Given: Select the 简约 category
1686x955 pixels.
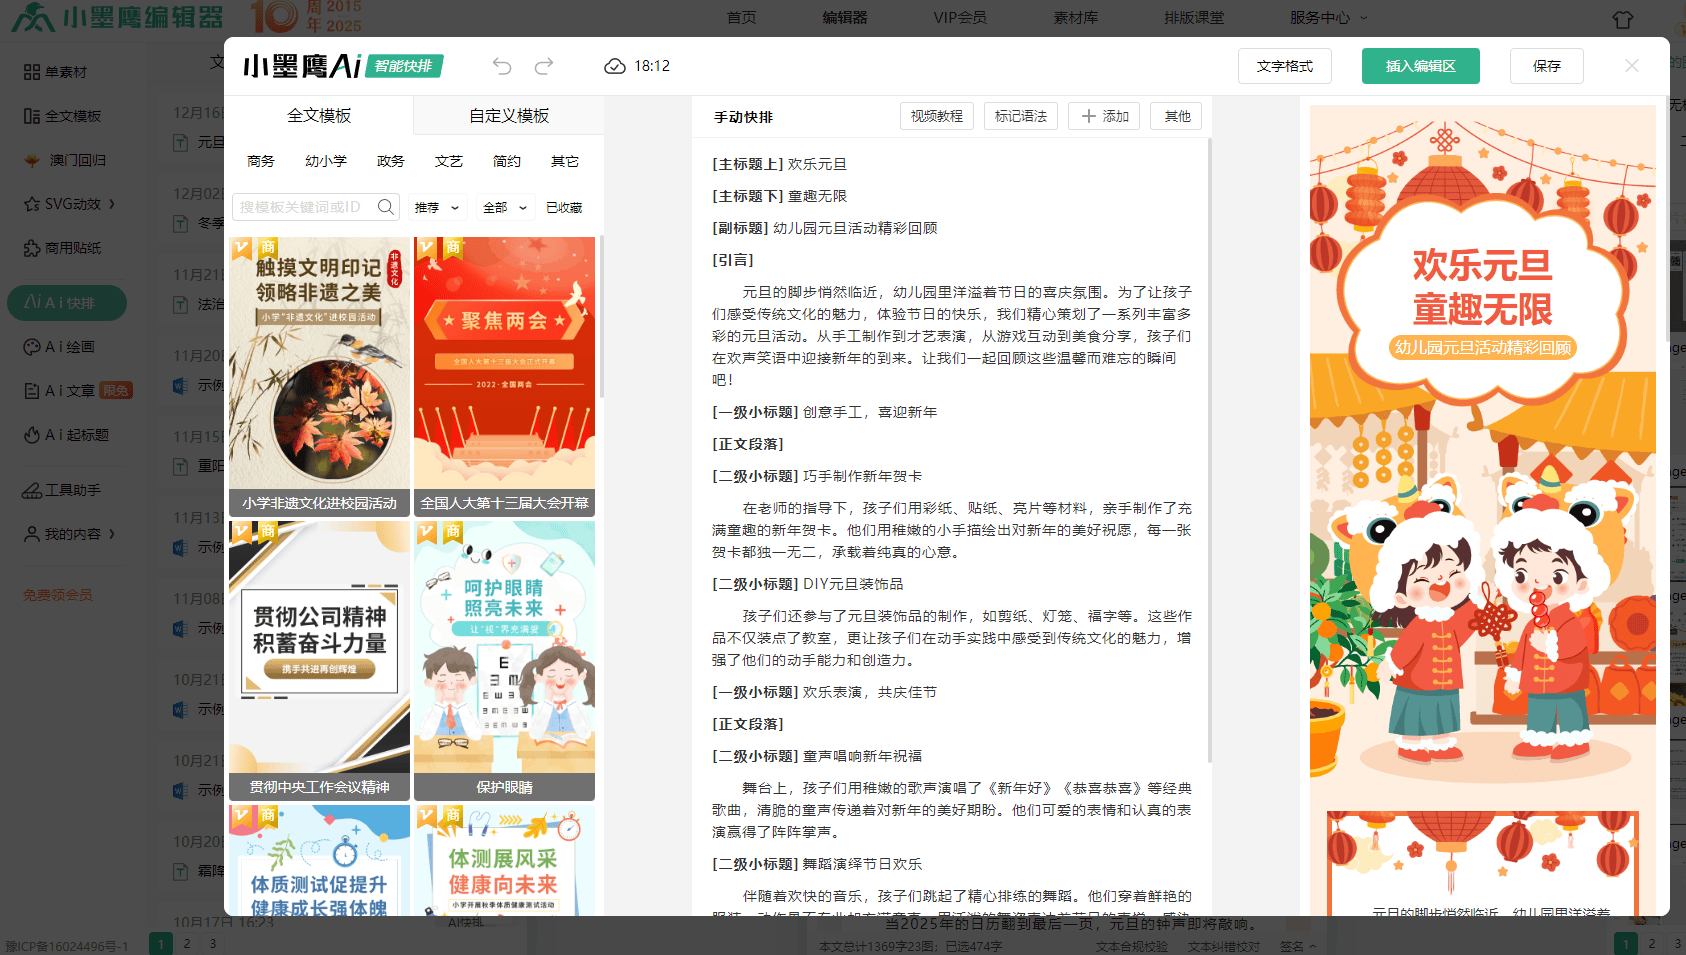Looking at the screenshot, I should [x=507, y=161].
